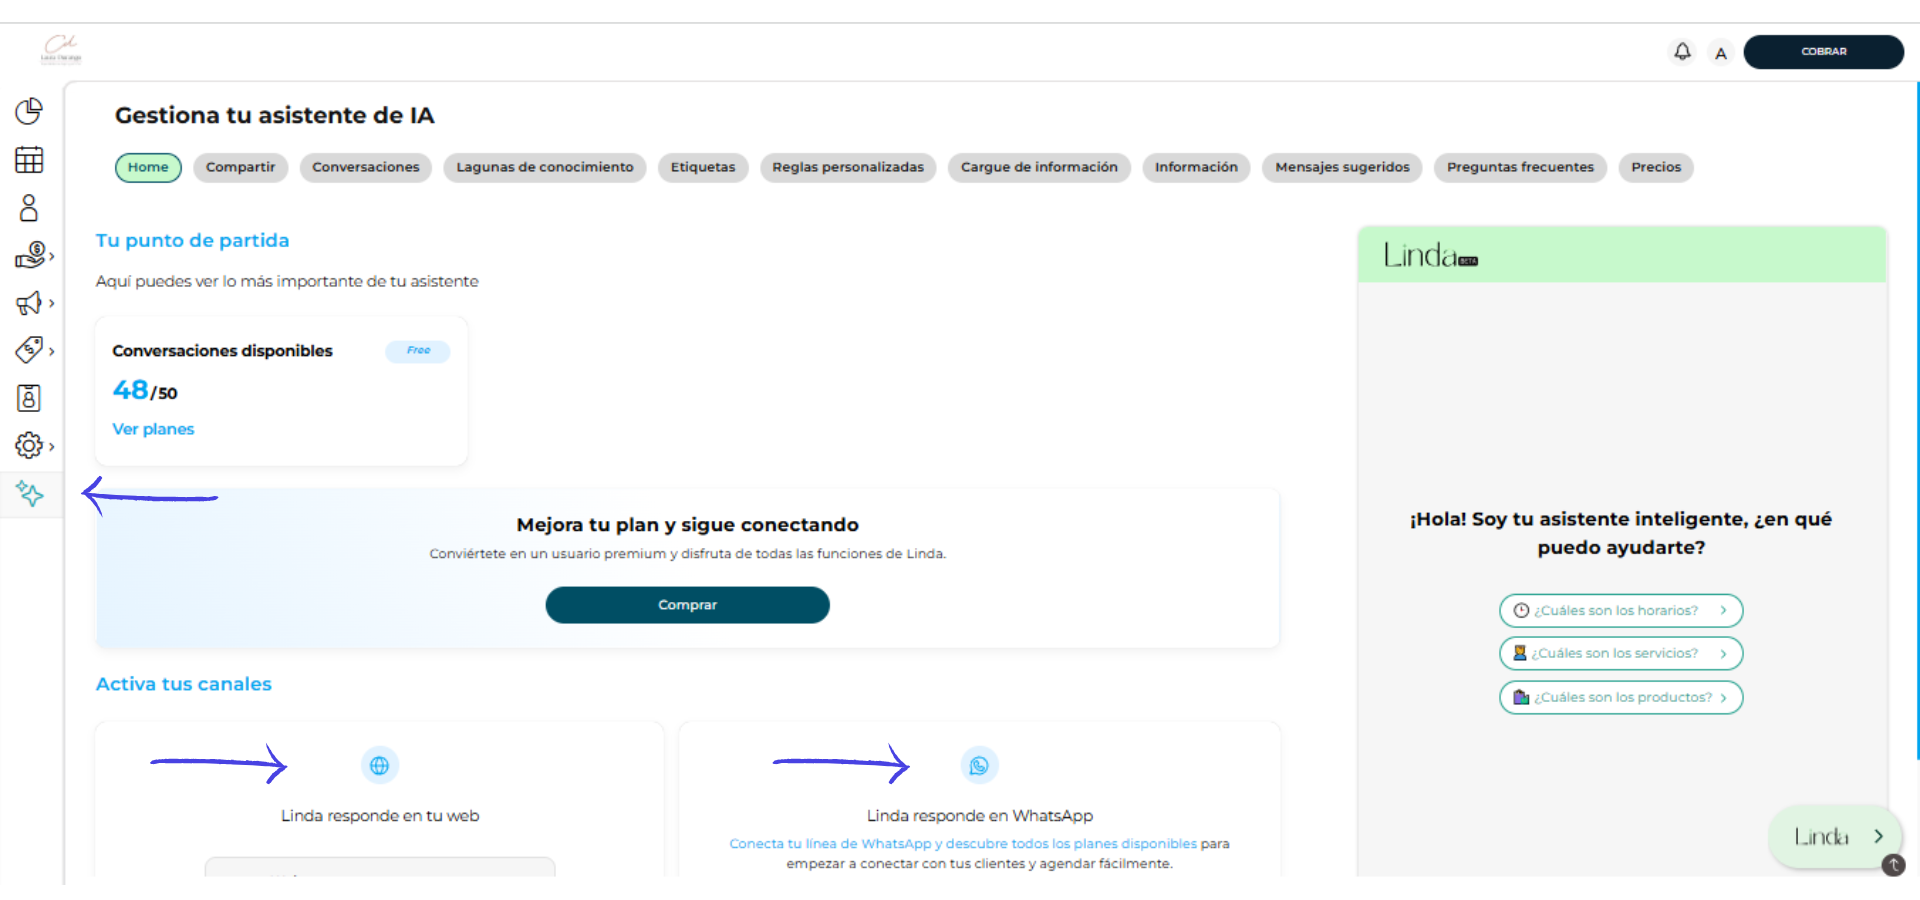Click the Ver planes link
The image size is (1920, 900).
pos(153,429)
